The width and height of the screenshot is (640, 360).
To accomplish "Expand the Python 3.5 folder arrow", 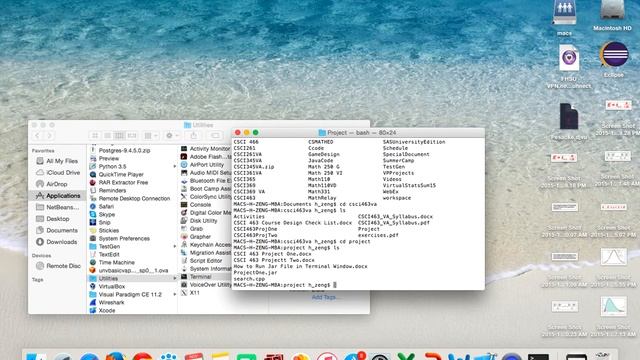I will pos(175,167).
